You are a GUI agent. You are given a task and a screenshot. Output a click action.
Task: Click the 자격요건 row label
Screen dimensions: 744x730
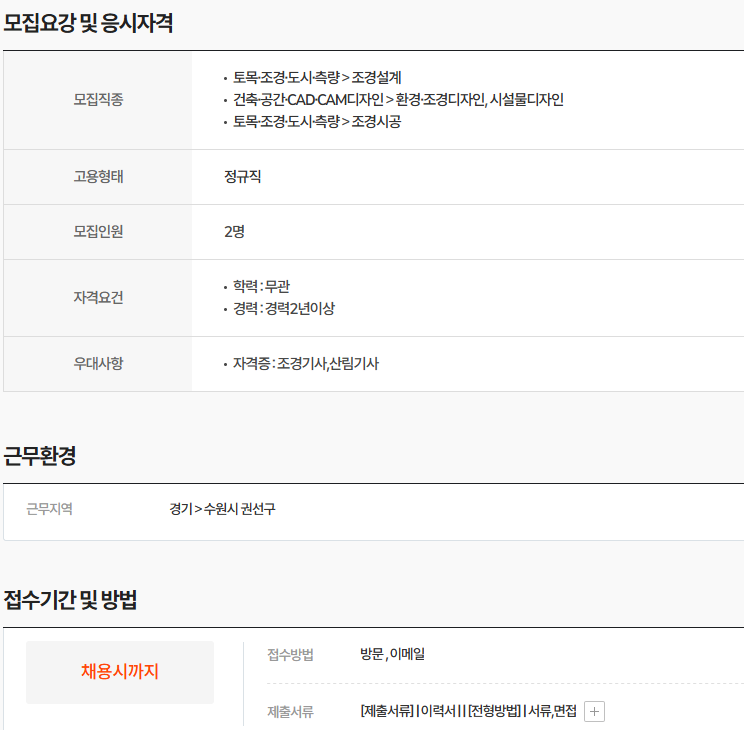coord(98,298)
